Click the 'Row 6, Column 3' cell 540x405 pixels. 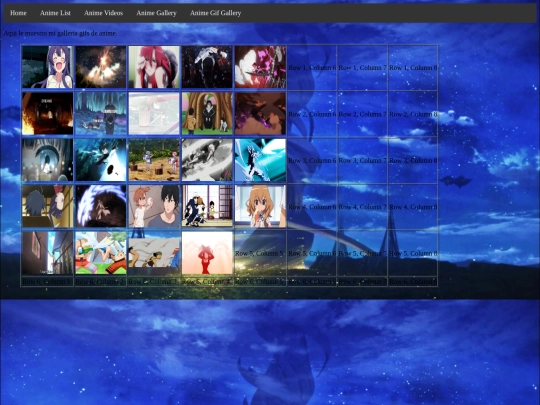click(154, 282)
